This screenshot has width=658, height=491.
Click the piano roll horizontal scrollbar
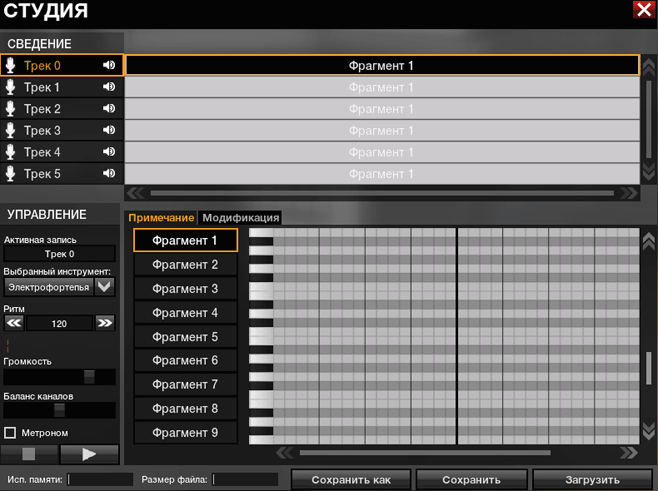[x=425, y=453]
